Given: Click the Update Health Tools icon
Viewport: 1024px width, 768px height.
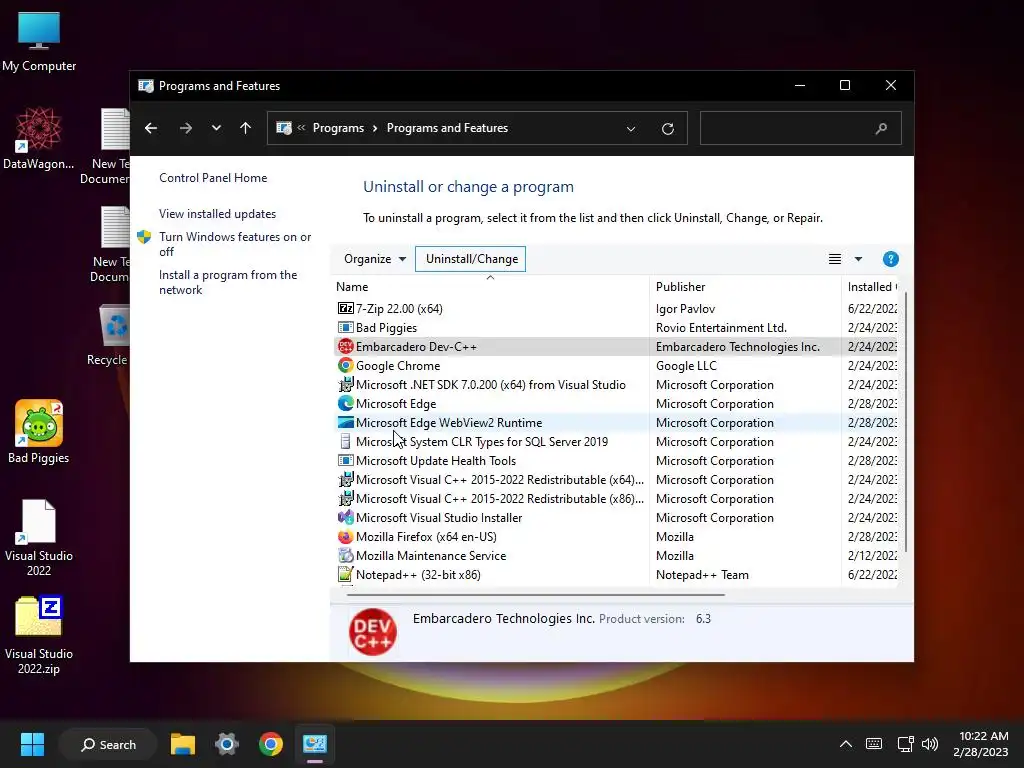Looking at the screenshot, I should (x=345, y=460).
